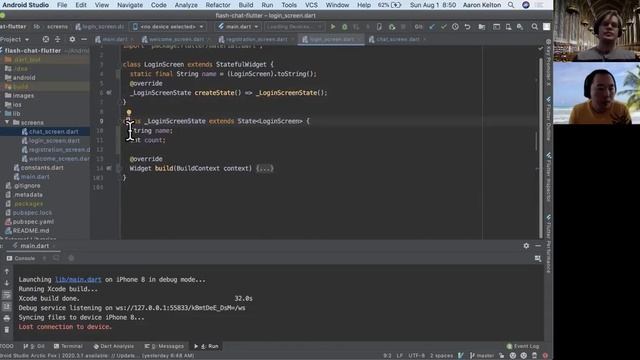
Task: Toggle scroll-to-end in Run console
Action: pyautogui.click(x=7, y=306)
